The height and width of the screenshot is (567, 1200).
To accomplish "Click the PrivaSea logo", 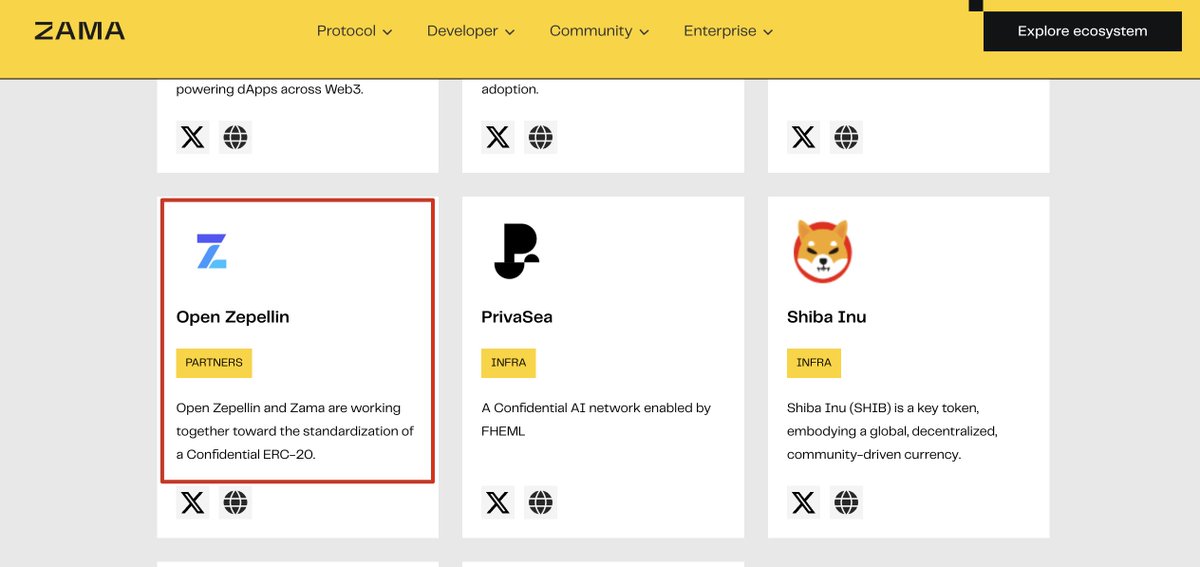I will pyautogui.click(x=516, y=251).
